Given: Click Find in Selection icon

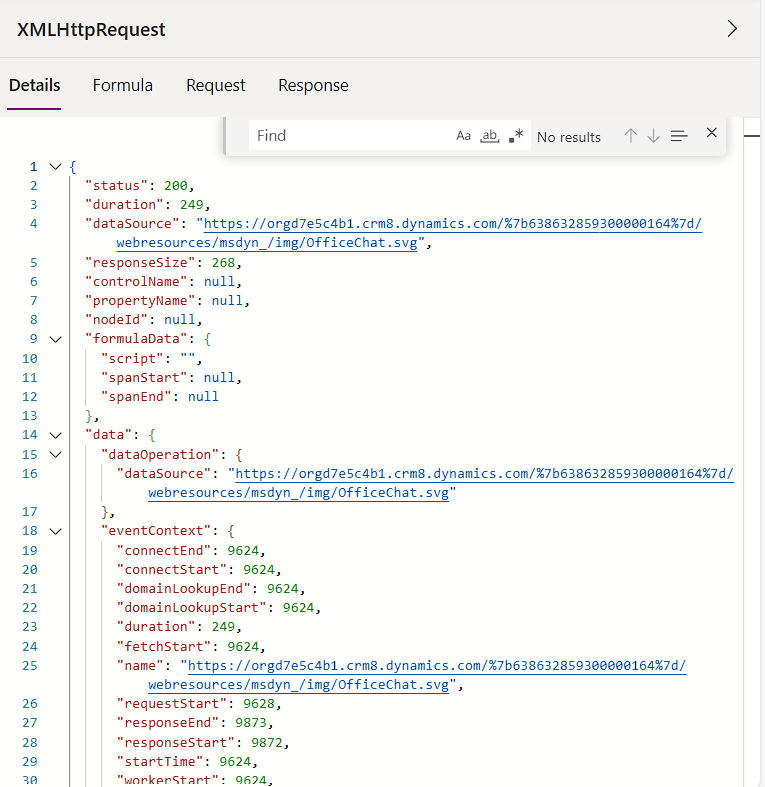Looking at the screenshot, I should (x=679, y=136).
